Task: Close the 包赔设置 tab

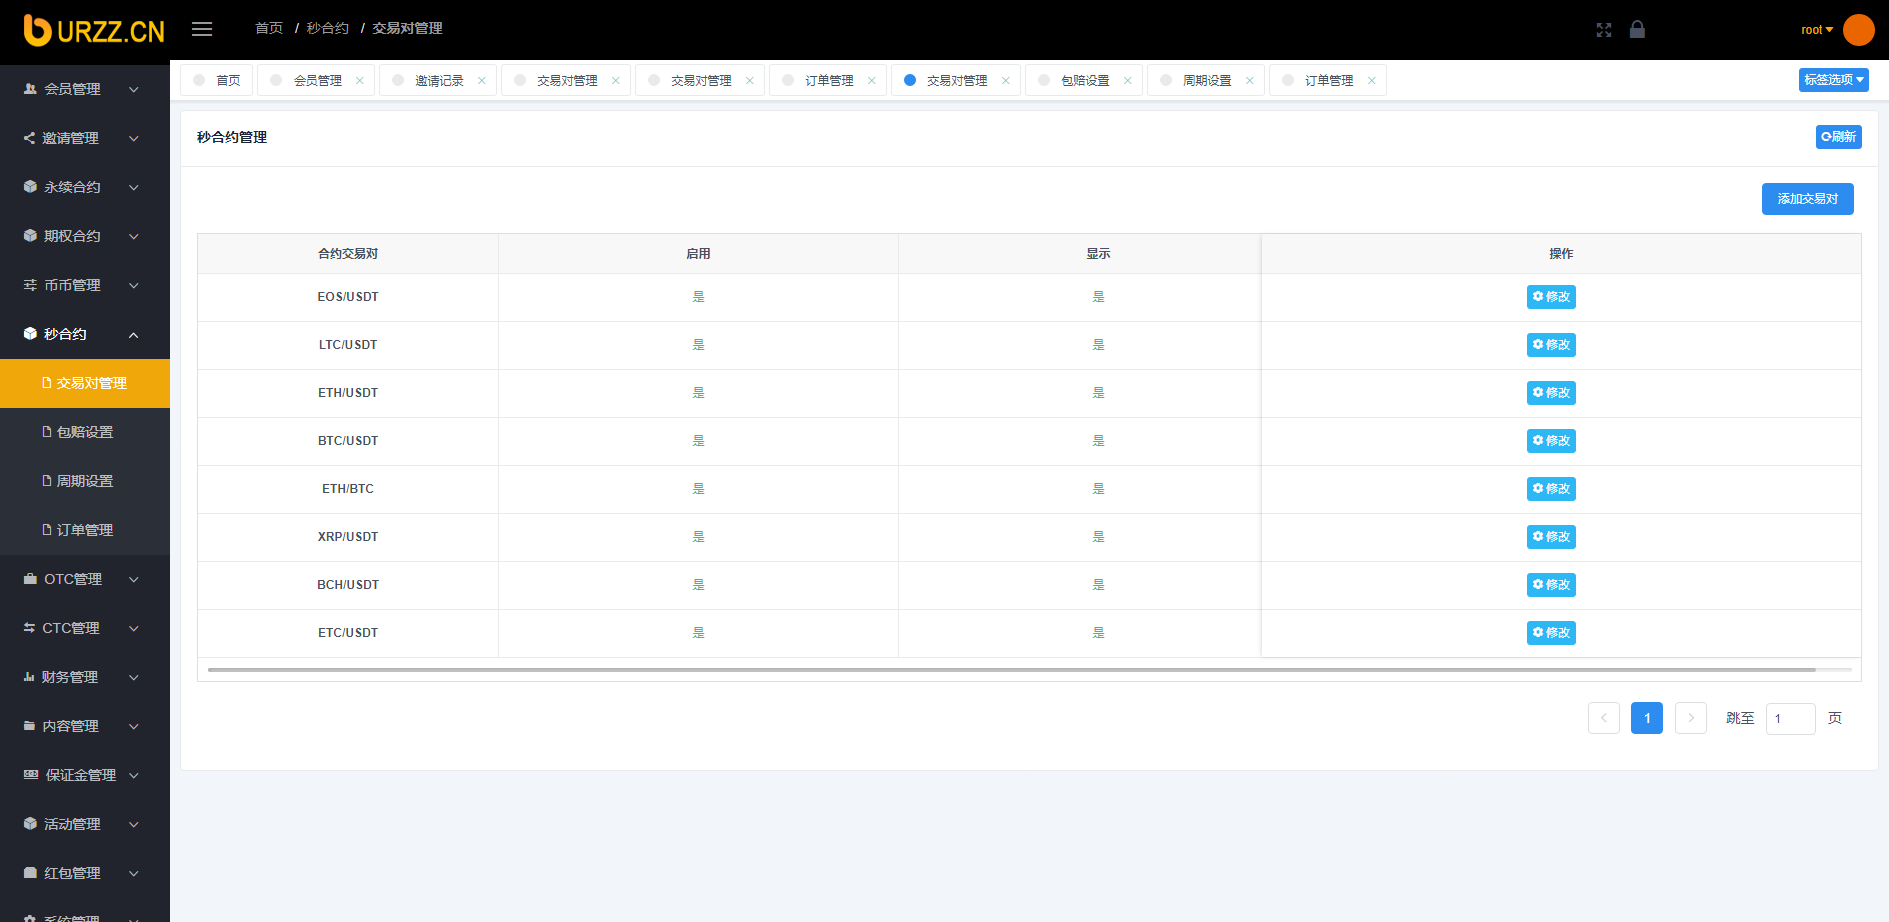Action: (x=1128, y=81)
